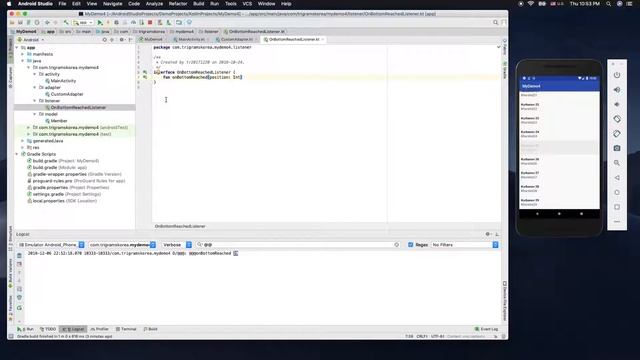Screen dimensions: 640x360
Task: Take an emulator screenshot with the camera icon
Action: coord(617,148)
